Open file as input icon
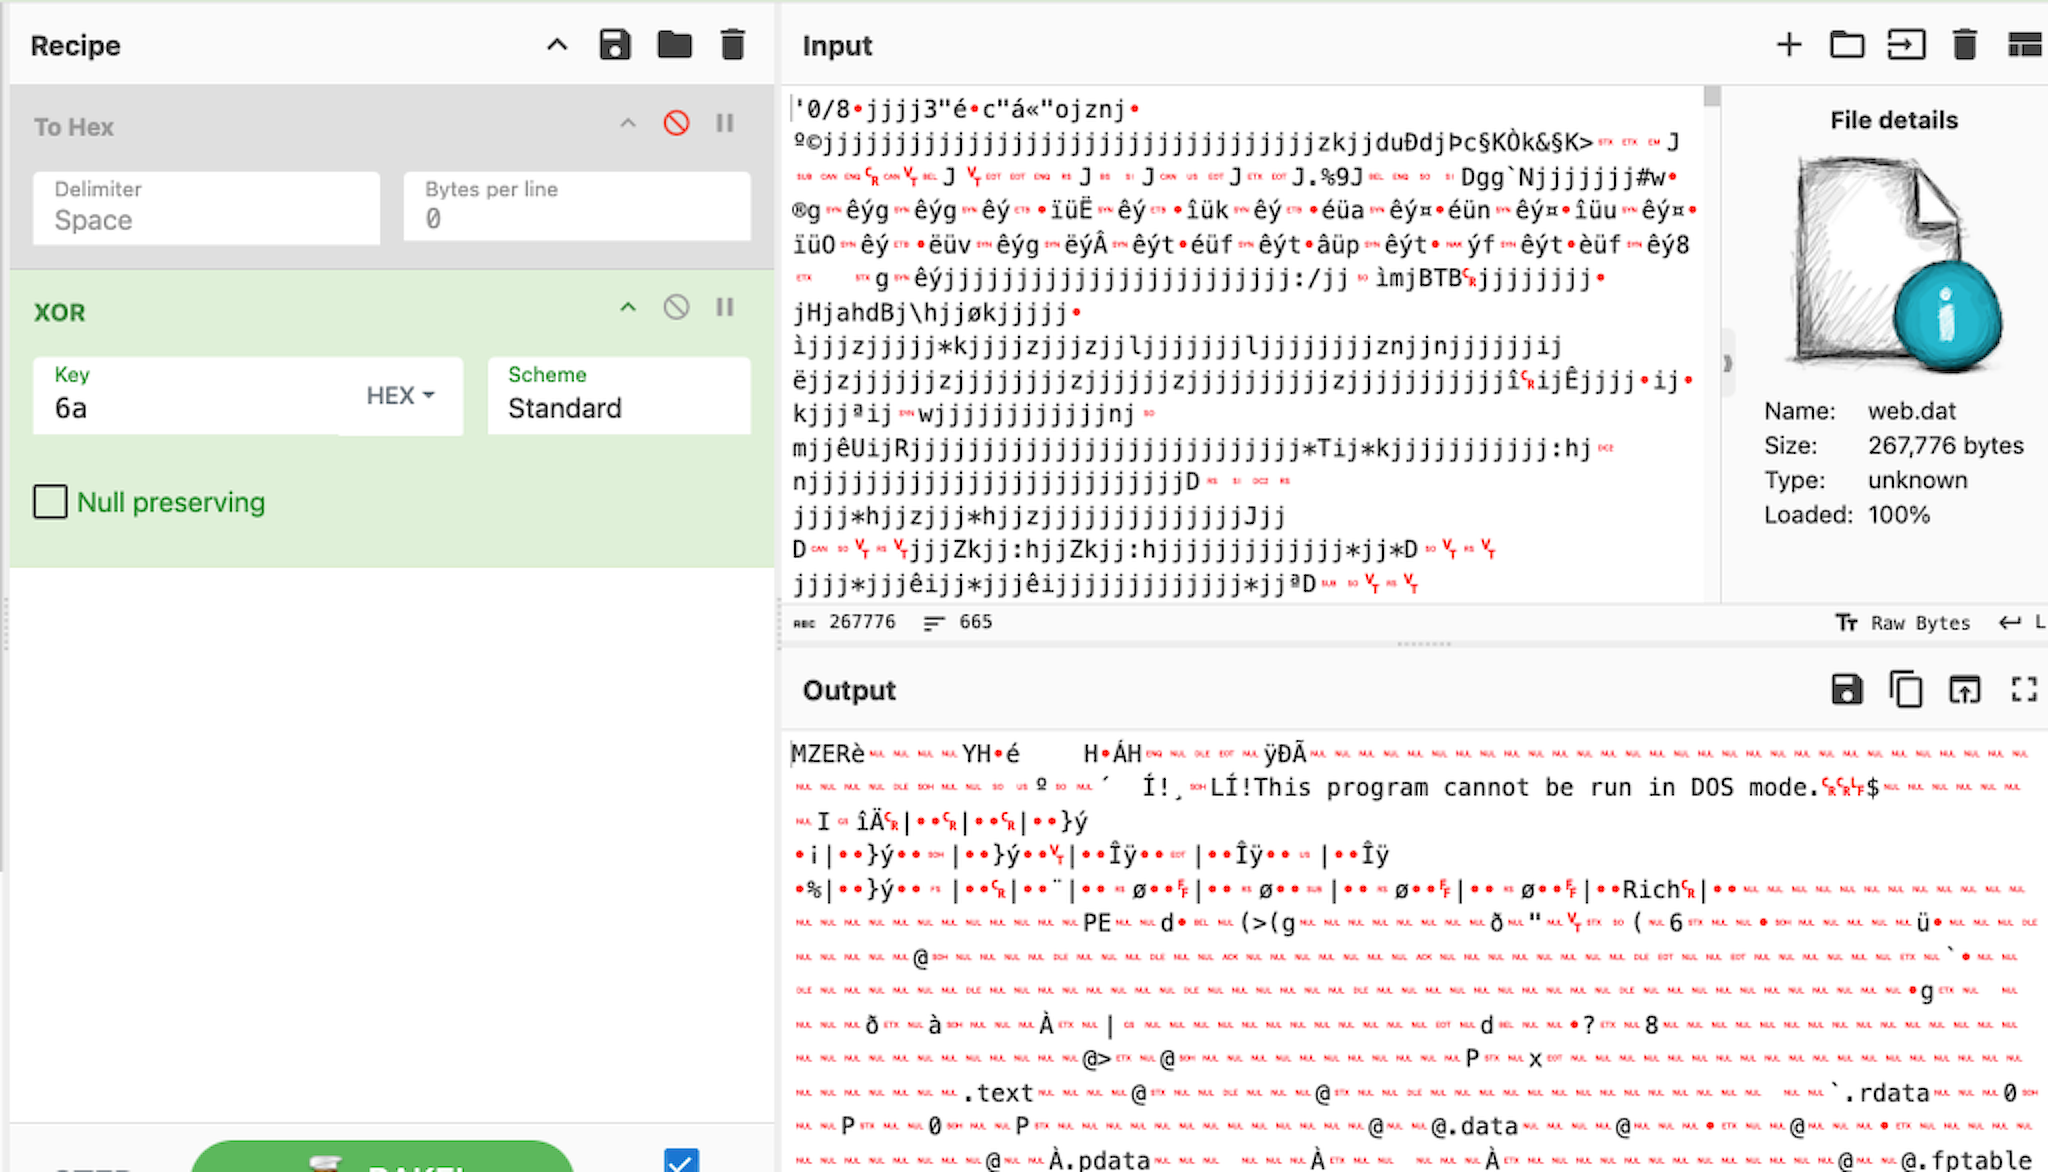 coord(1906,45)
